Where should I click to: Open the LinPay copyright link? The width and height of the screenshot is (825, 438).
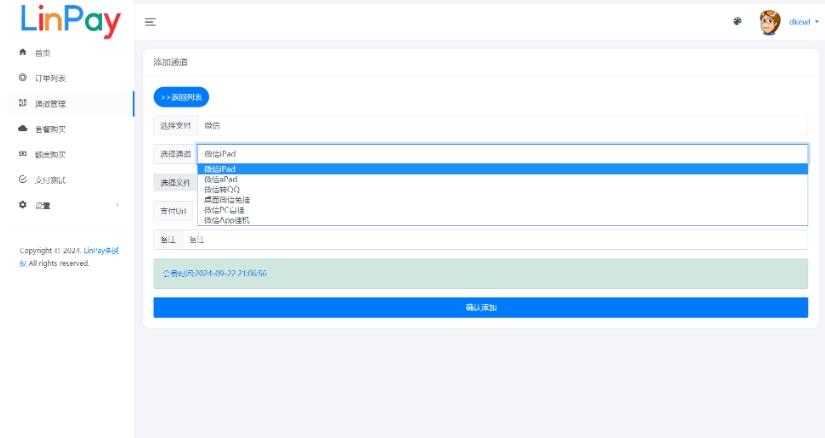point(101,251)
